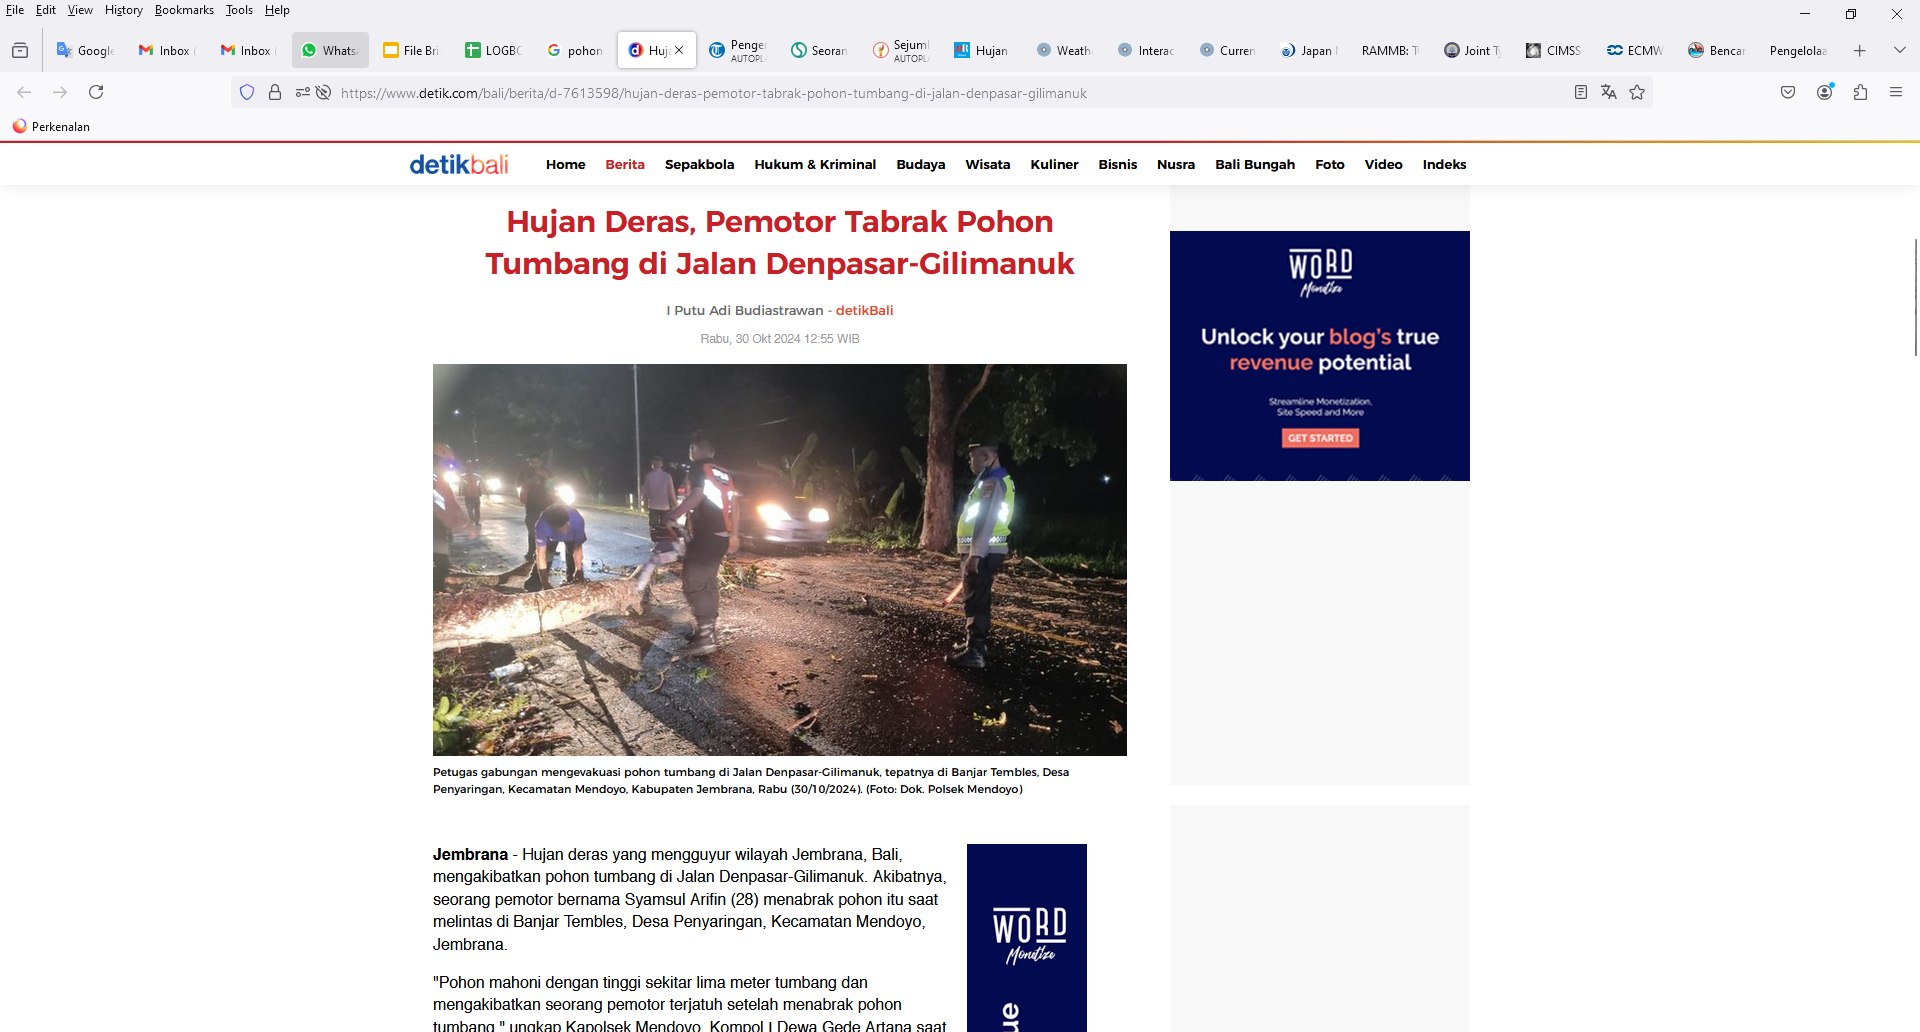Switch to the Weath tab

[x=1064, y=50]
